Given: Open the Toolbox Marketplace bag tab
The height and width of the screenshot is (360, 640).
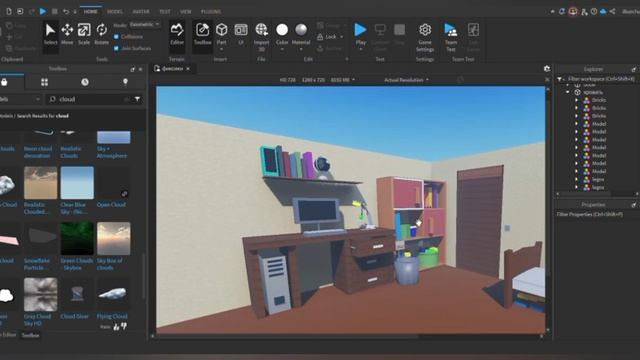Looking at the screenshot, I should coord(4,82).
